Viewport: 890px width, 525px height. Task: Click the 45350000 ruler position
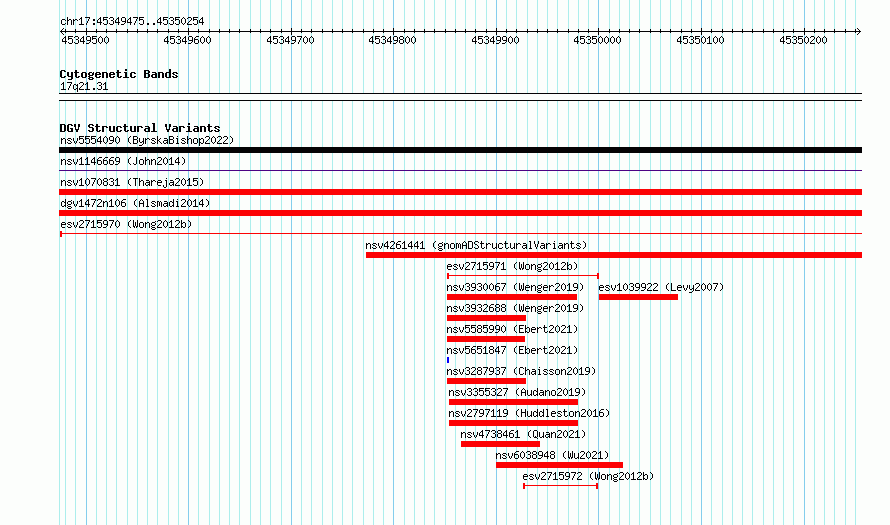pyautogui.click(x=597, y=40)
